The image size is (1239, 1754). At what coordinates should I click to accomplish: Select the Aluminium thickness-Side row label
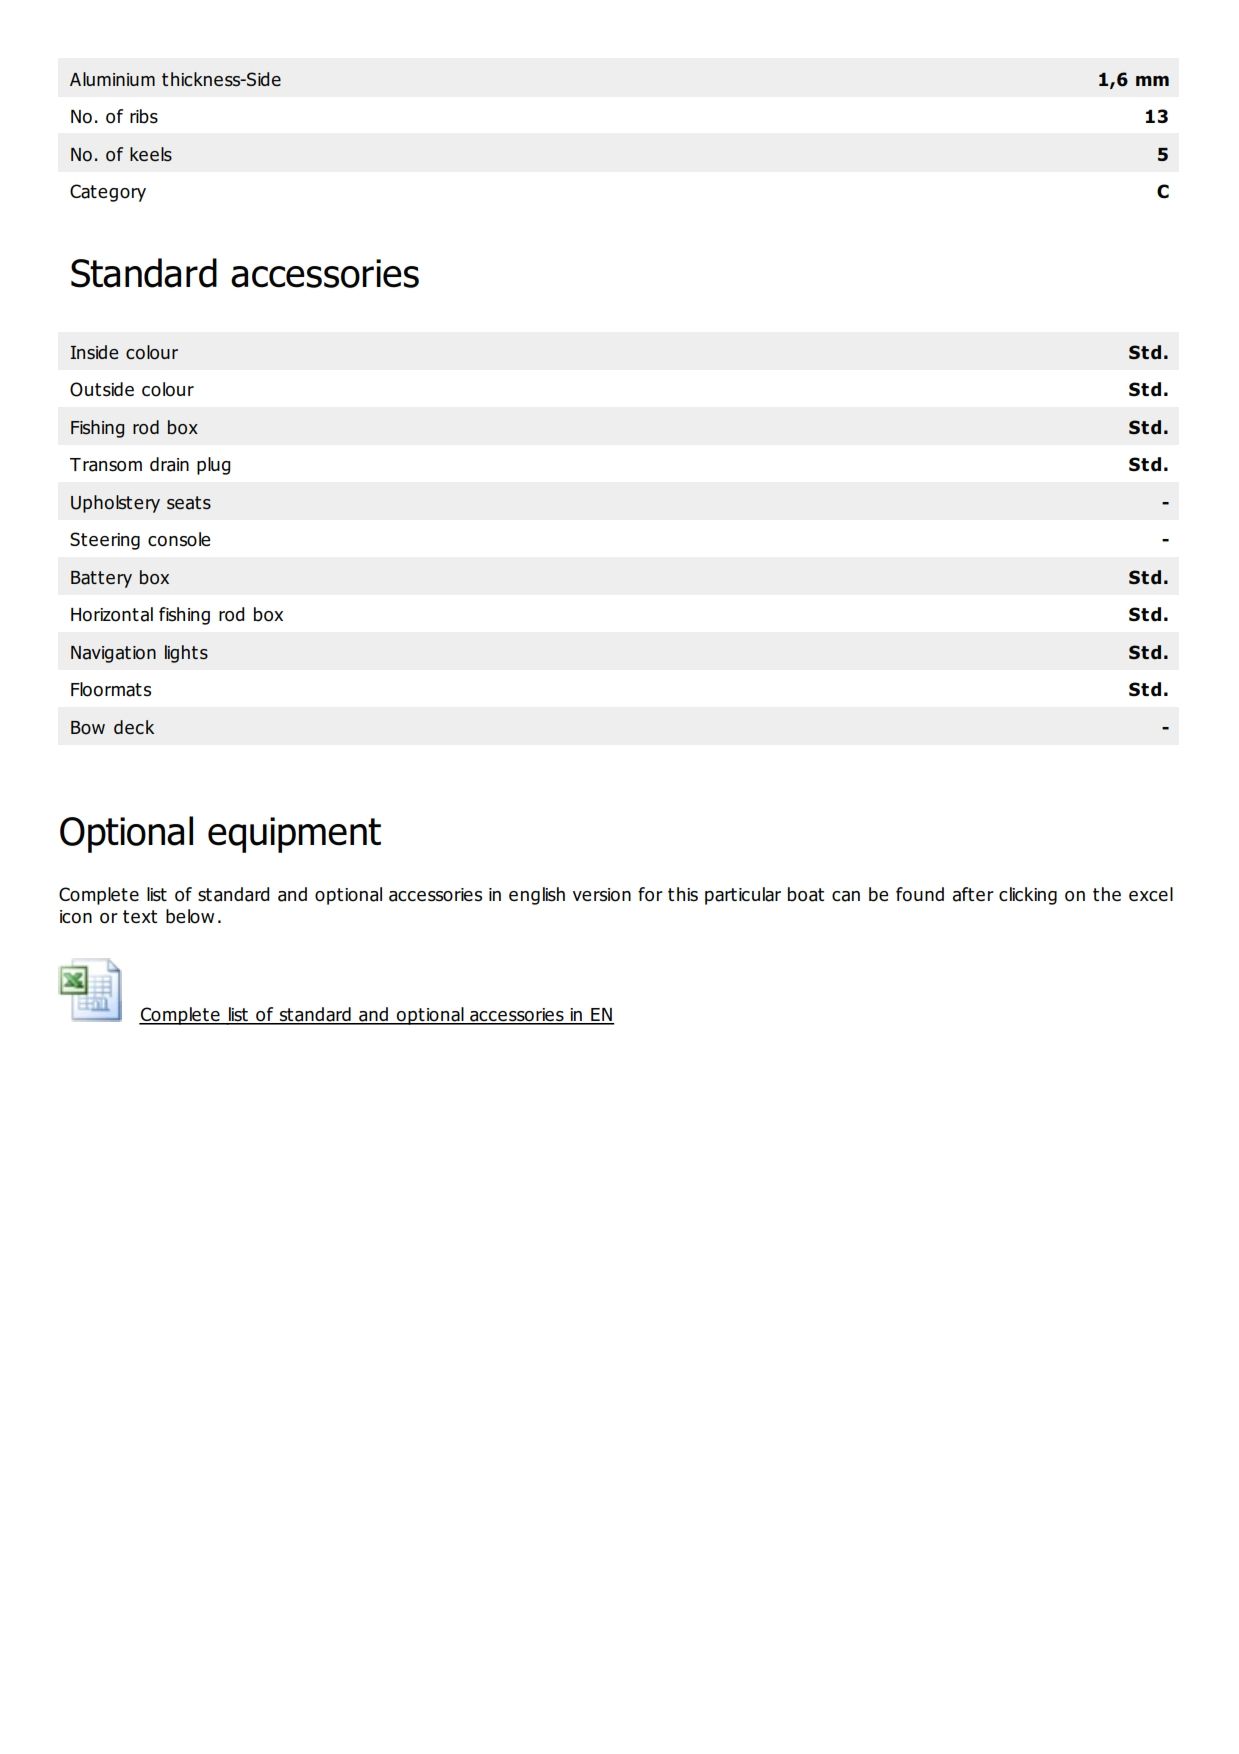(175, 80)
